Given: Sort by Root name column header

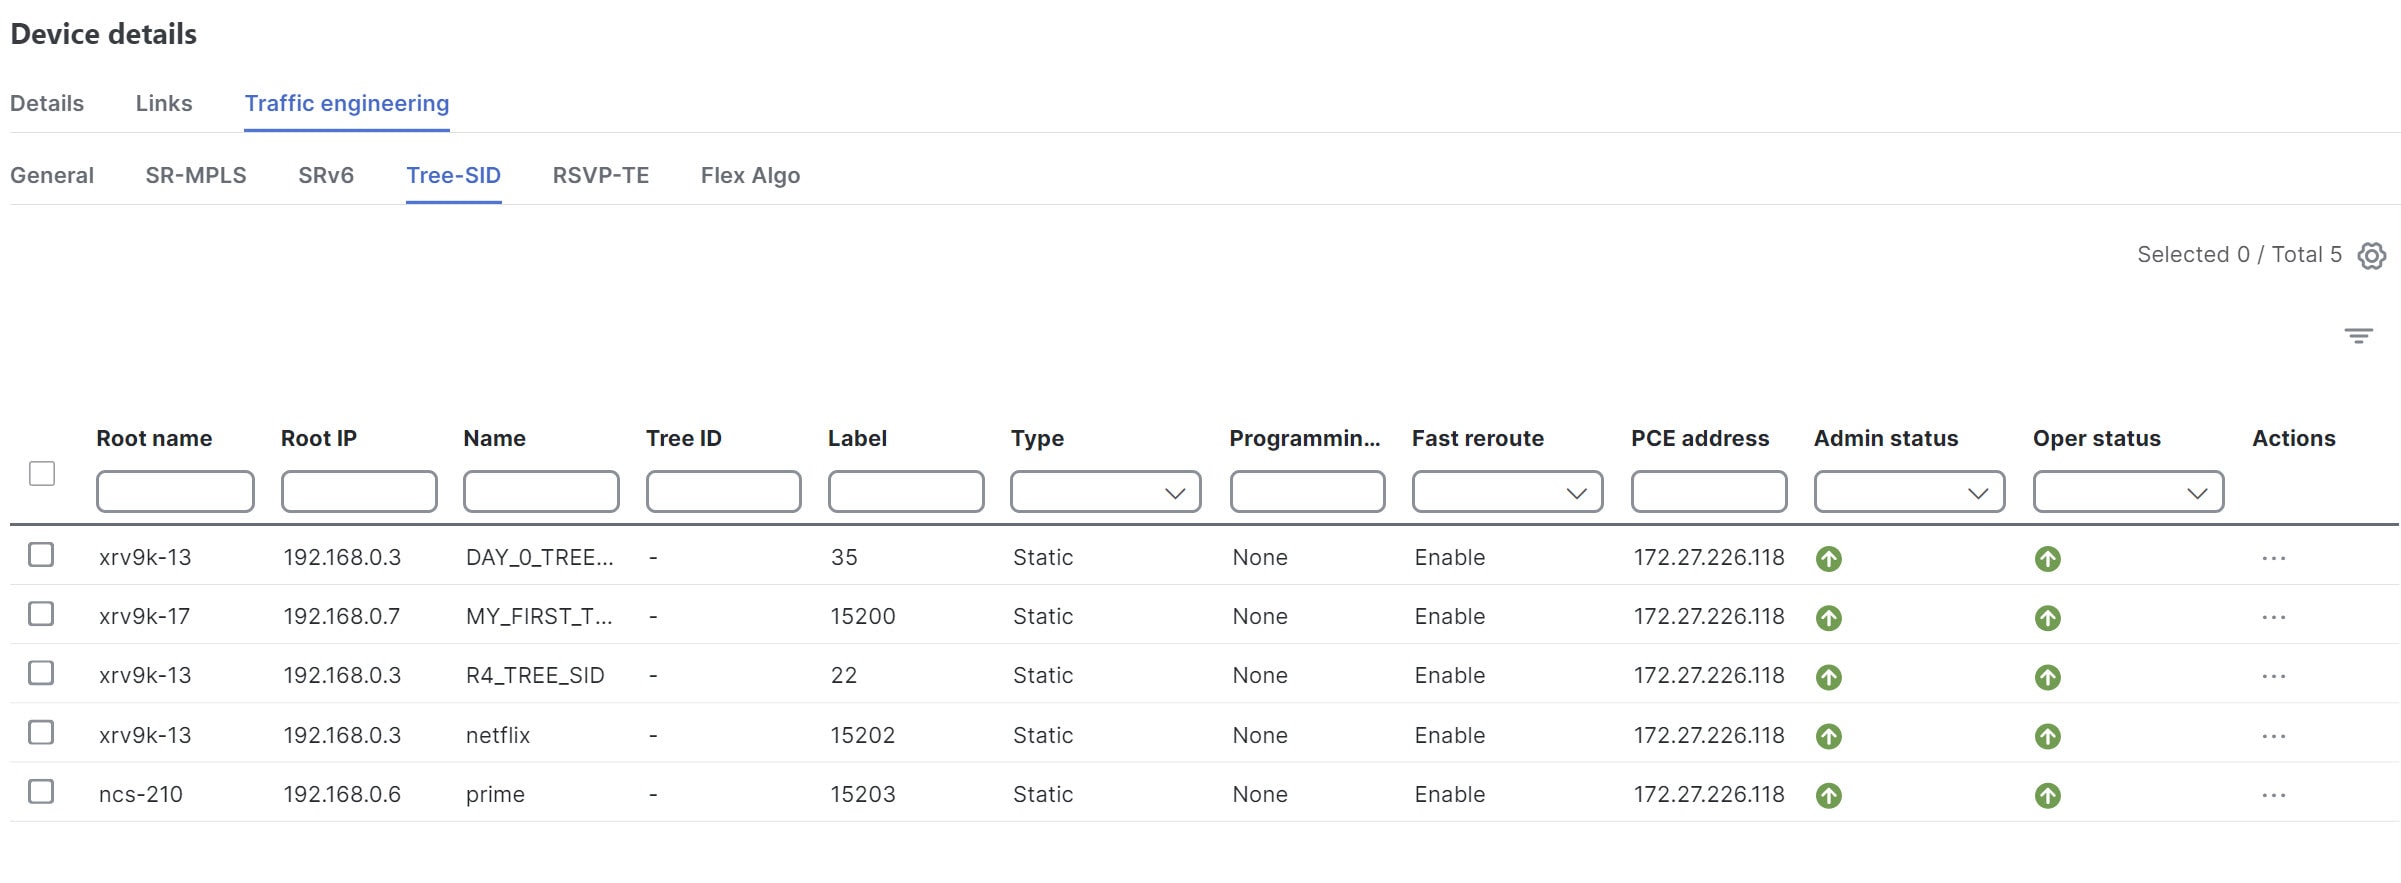Looking at the screenshot, I should click(154, 438).
